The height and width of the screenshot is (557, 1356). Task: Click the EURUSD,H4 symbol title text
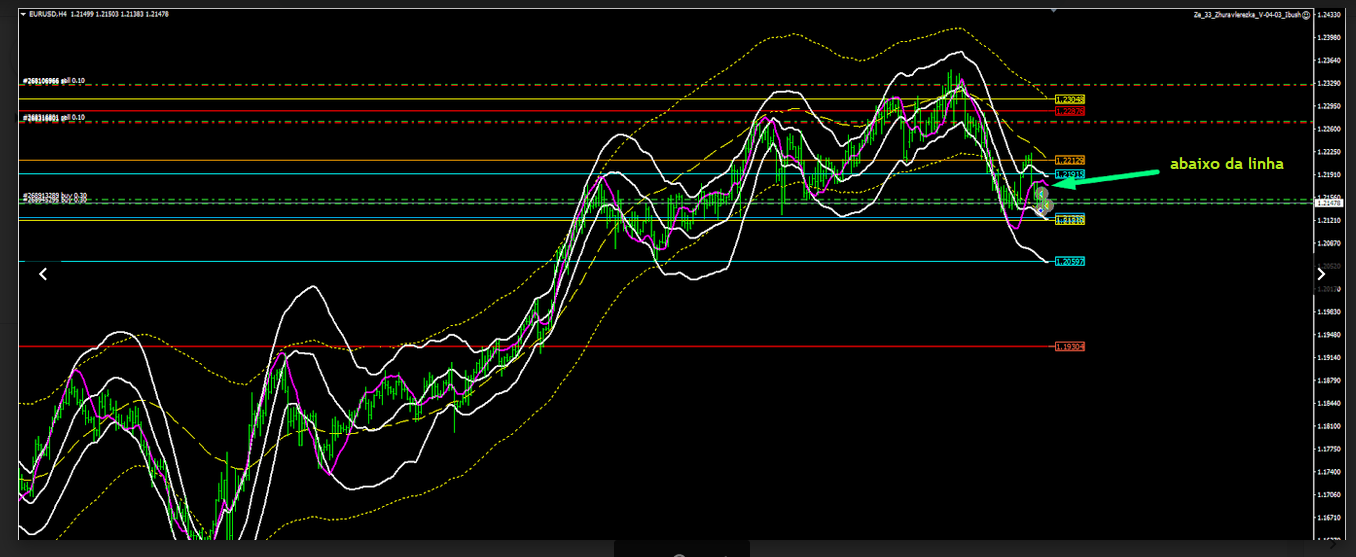tap(50, 14)
